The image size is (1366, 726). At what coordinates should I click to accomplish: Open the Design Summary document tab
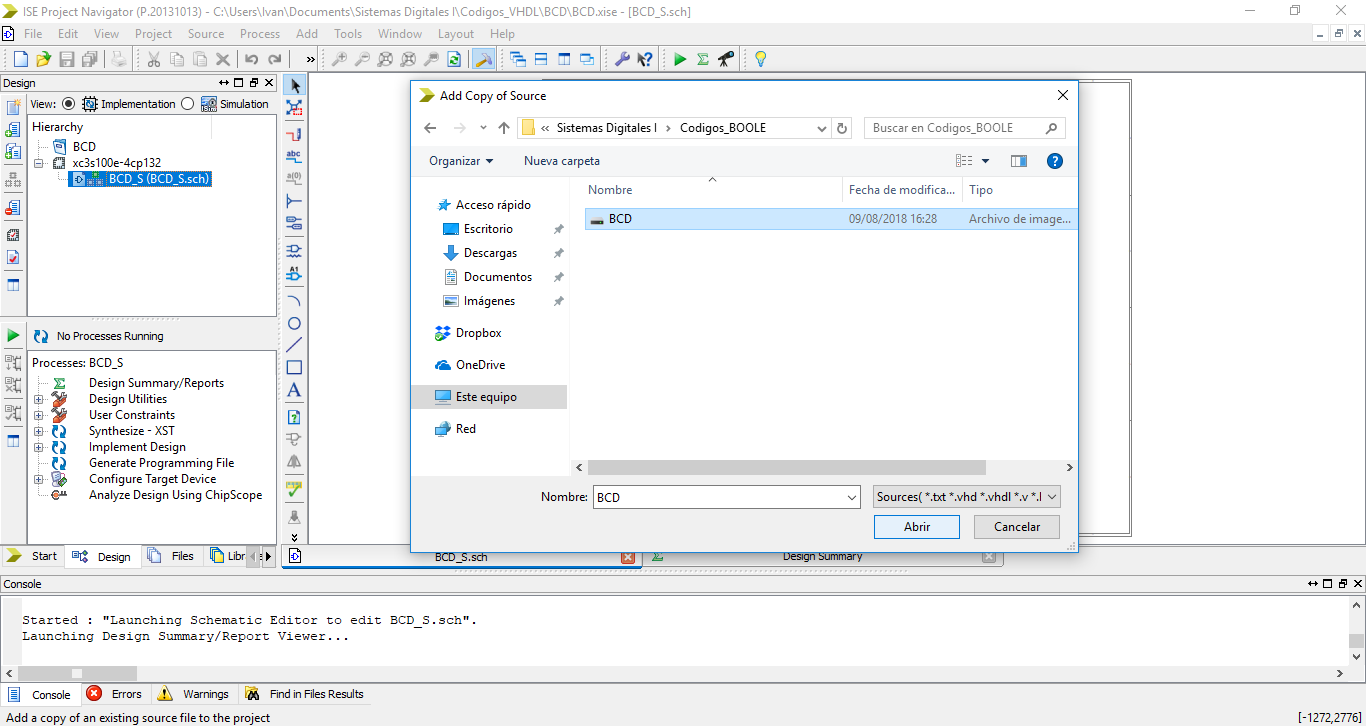[x=822, y=557]
